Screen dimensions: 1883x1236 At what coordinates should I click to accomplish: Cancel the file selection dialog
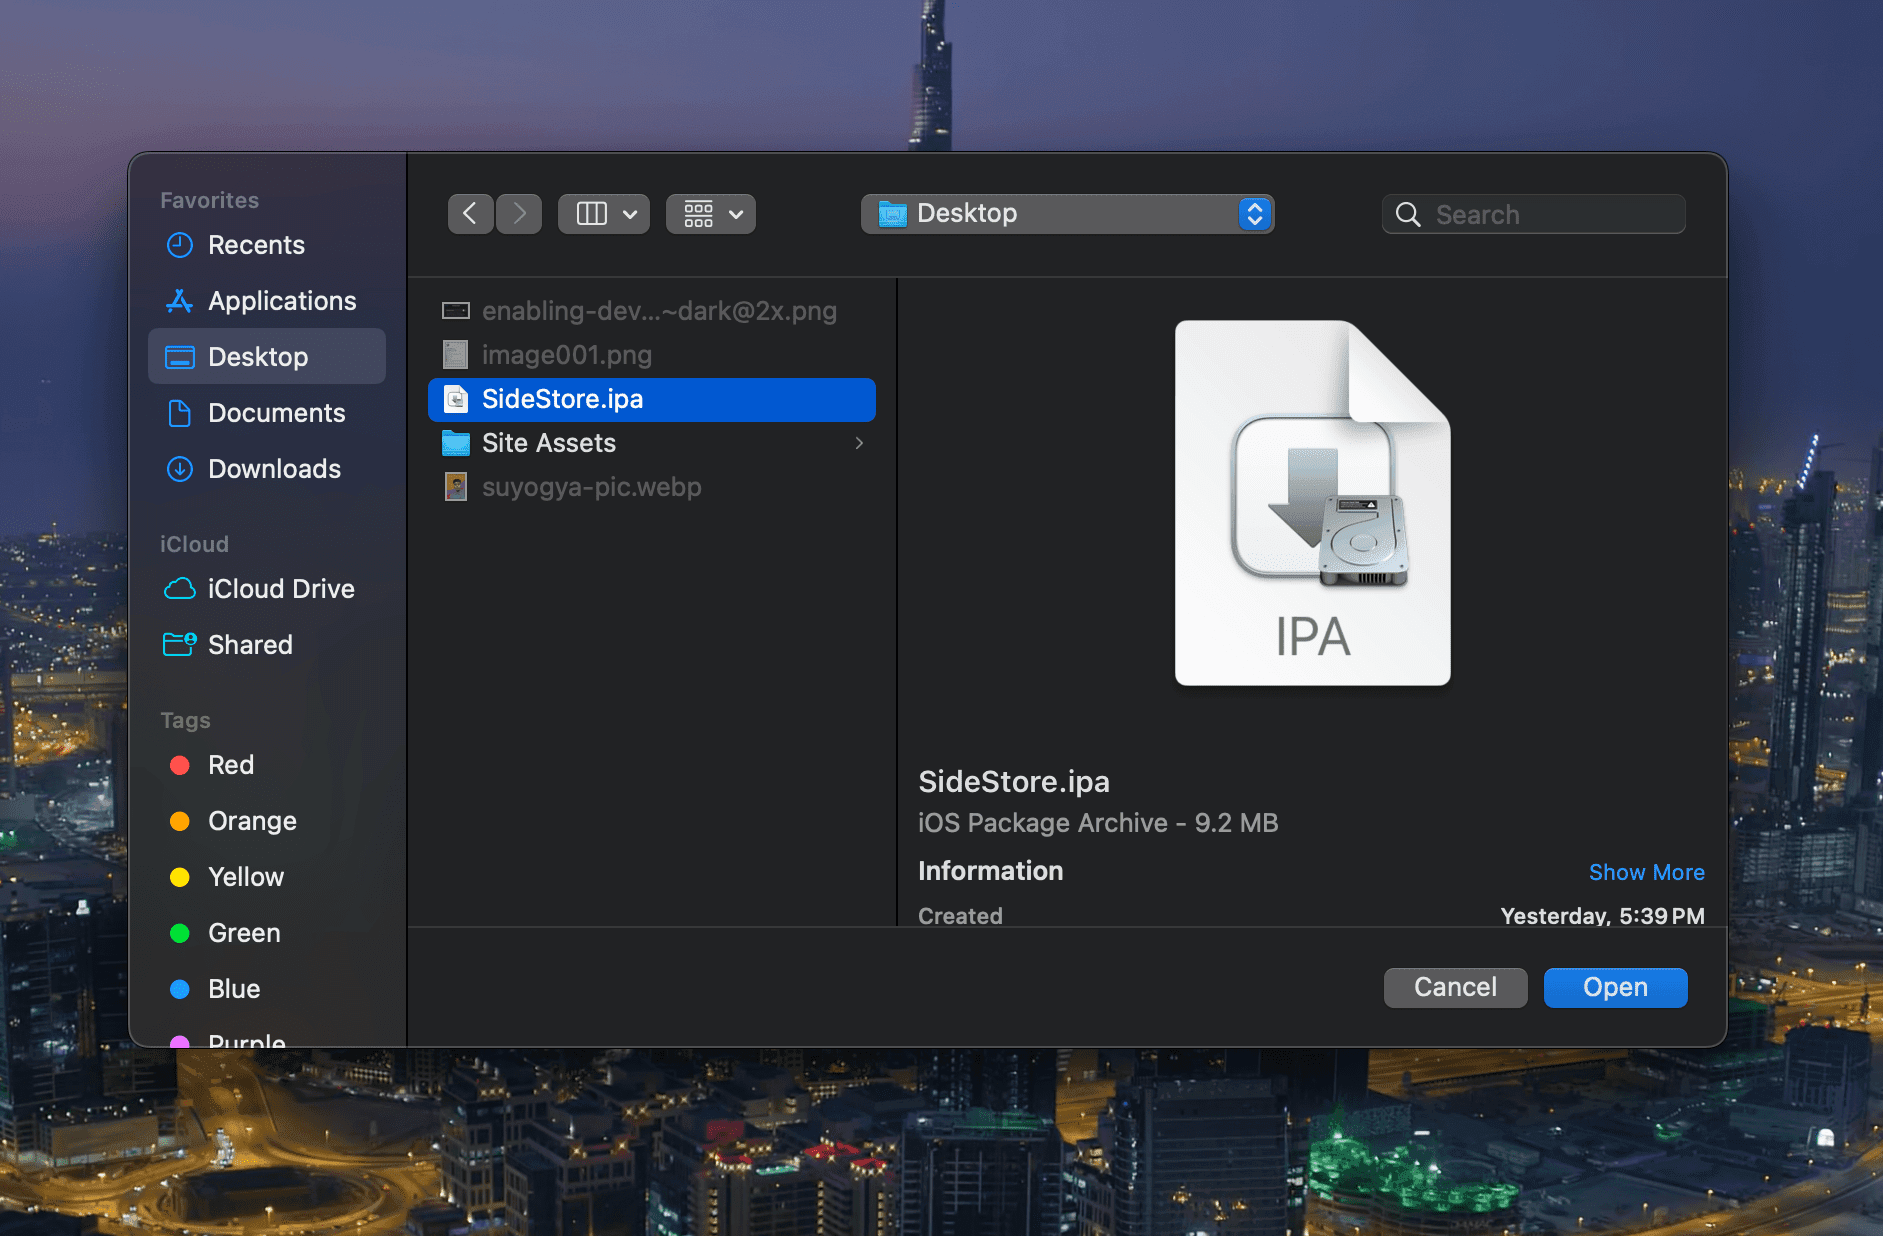point(1455,987)
